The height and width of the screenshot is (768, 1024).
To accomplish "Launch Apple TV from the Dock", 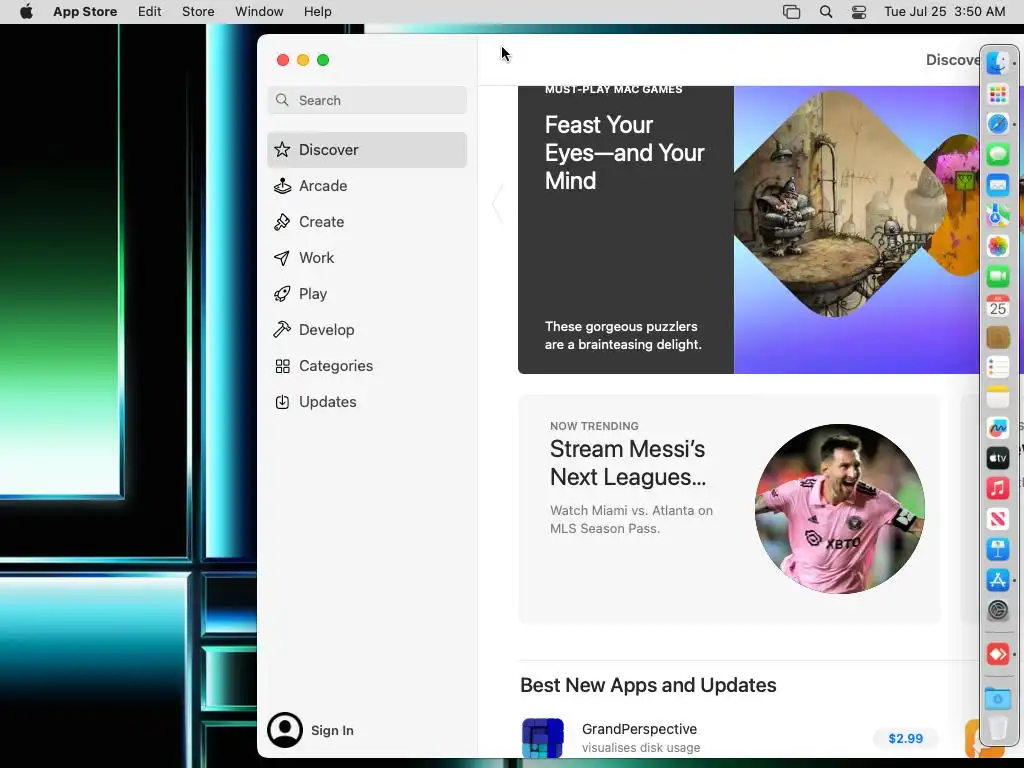I will click(997, 458).
